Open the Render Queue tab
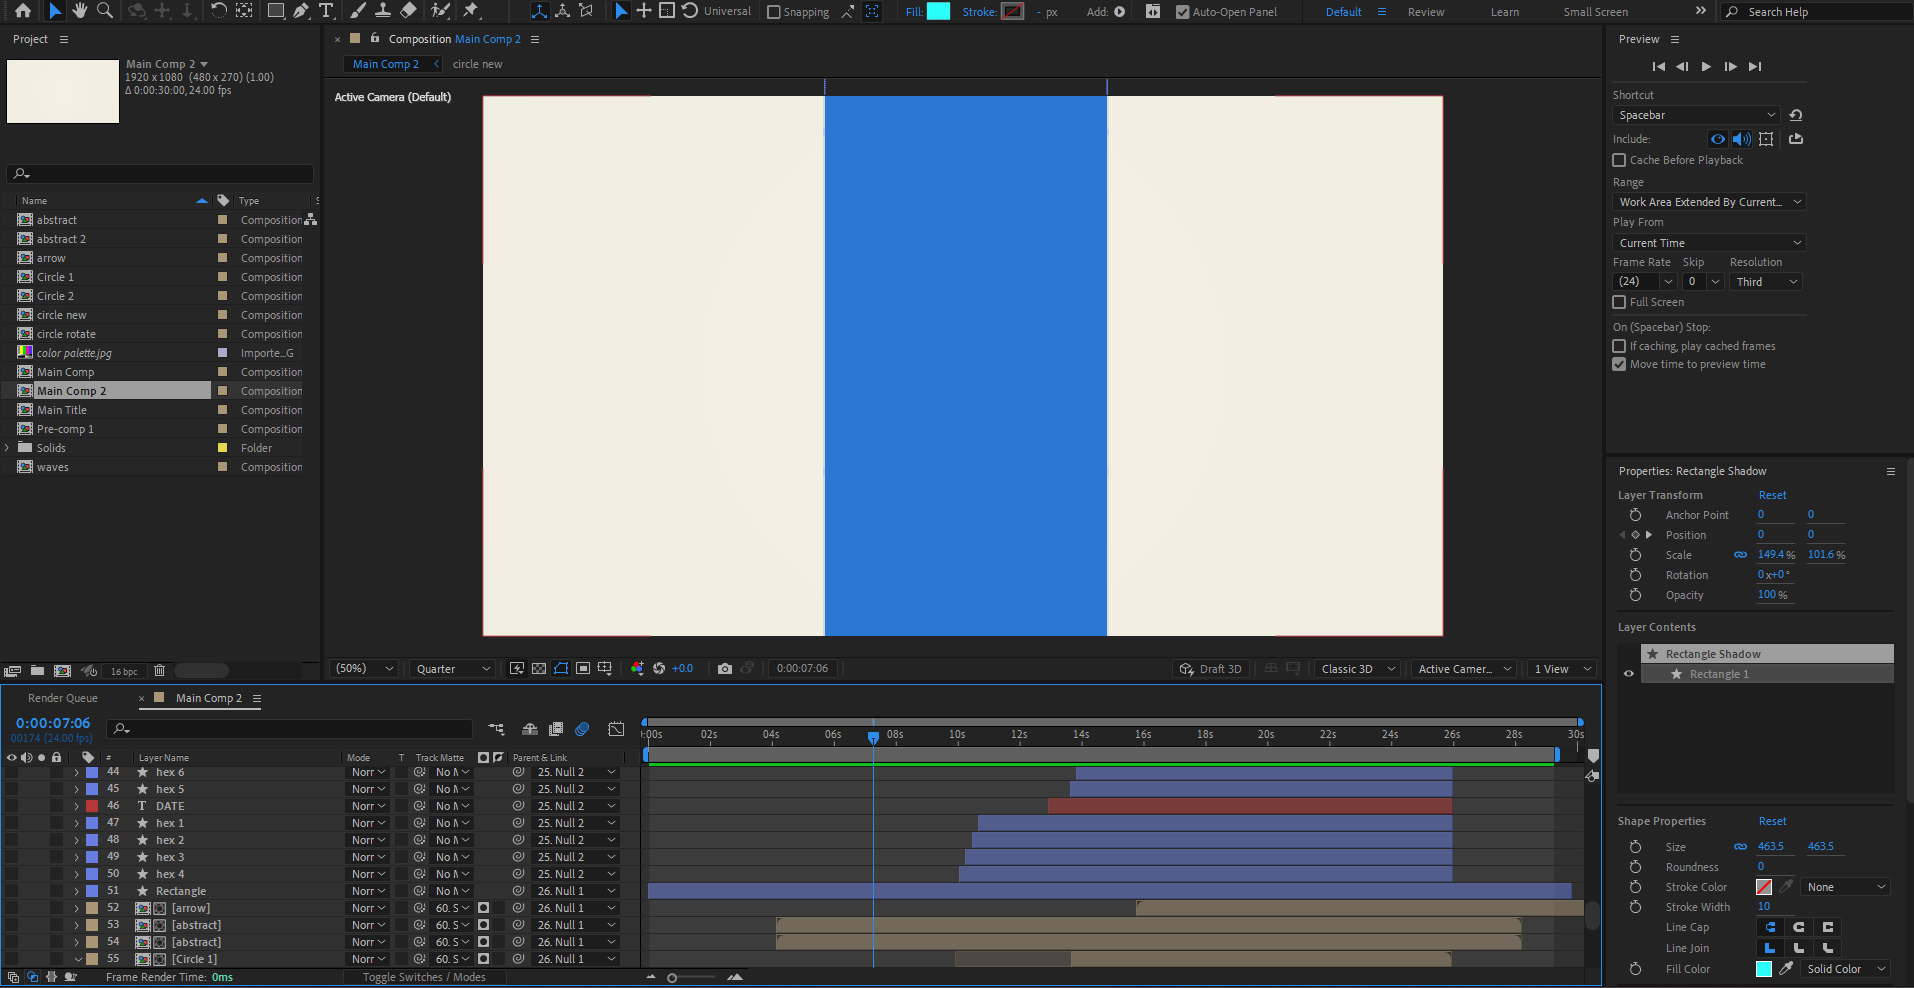The image size is (1914, 988). pyautogui.click(x=62, y=698)
